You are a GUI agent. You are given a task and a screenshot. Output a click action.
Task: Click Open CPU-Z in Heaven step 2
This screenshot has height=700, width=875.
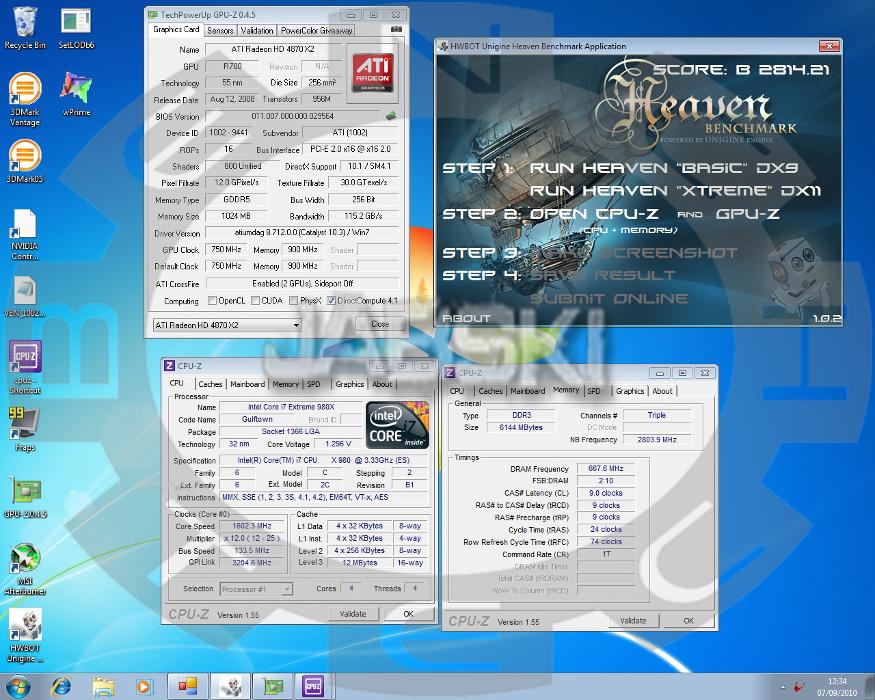(594, 213)
